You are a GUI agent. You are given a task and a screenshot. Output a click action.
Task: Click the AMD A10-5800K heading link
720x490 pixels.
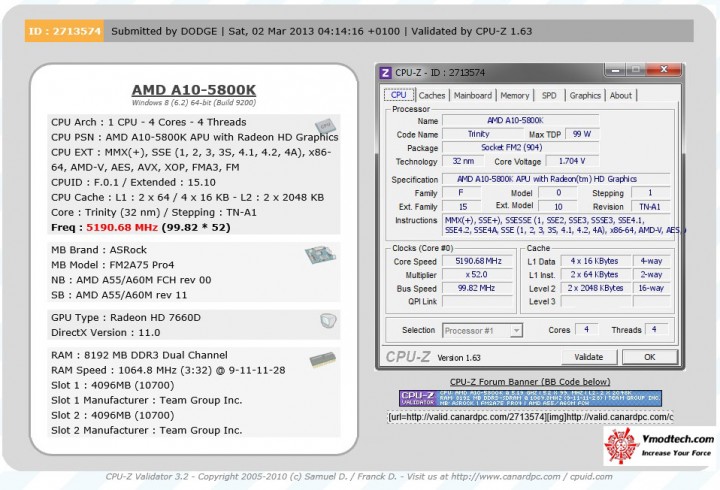click(194, 90)
